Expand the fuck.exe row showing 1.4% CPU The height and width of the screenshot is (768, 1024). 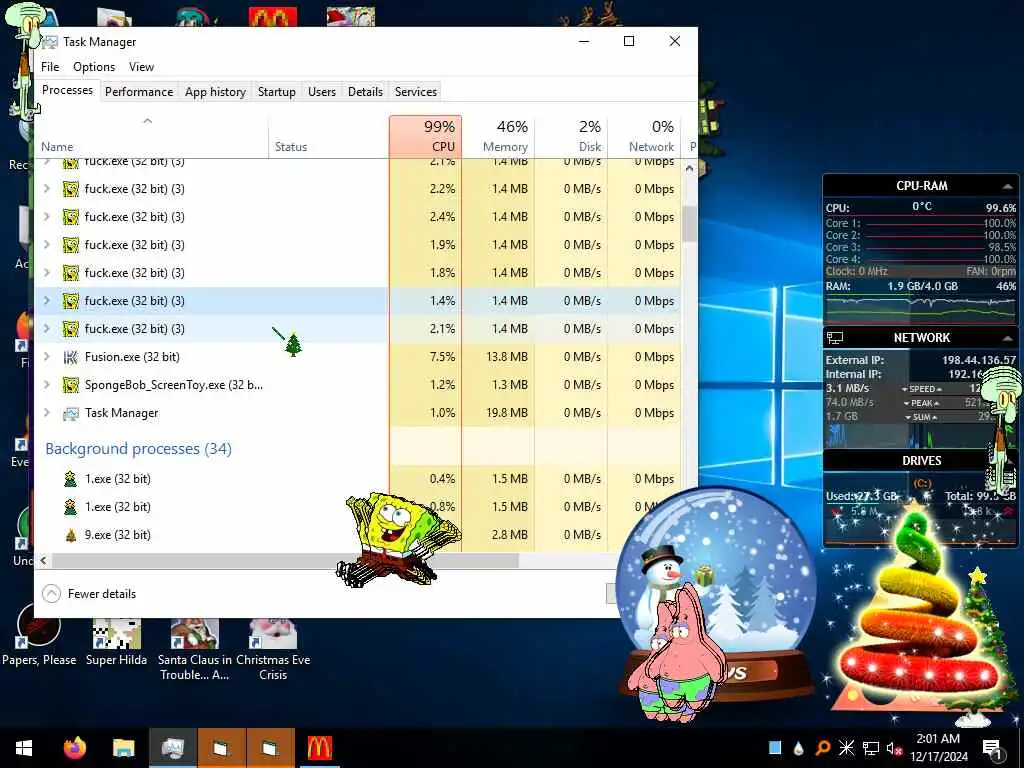[46, 301]
